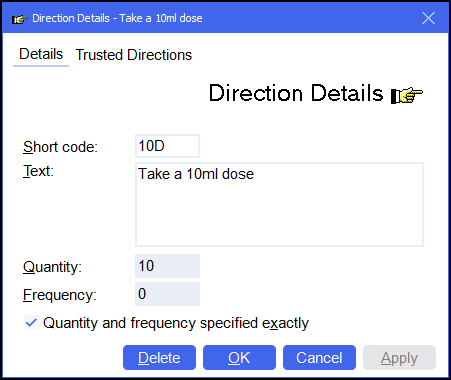This screenshot has width=451, height=380.
Task: Click the Text label
Action: pos(38,171)
